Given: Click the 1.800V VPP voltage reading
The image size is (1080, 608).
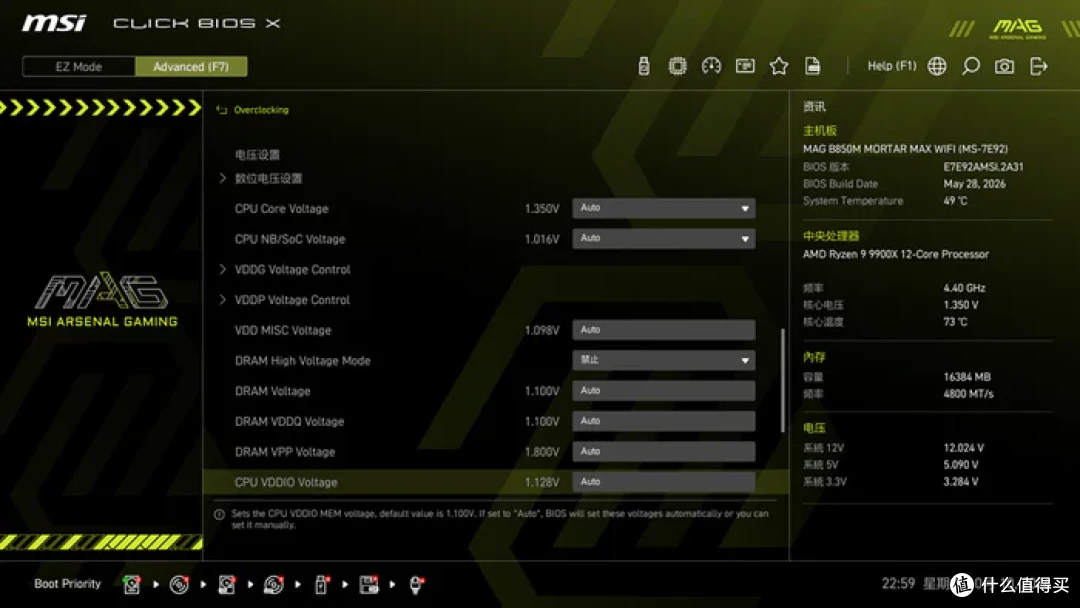Looking at the screenshot, I should pos(542,452).
